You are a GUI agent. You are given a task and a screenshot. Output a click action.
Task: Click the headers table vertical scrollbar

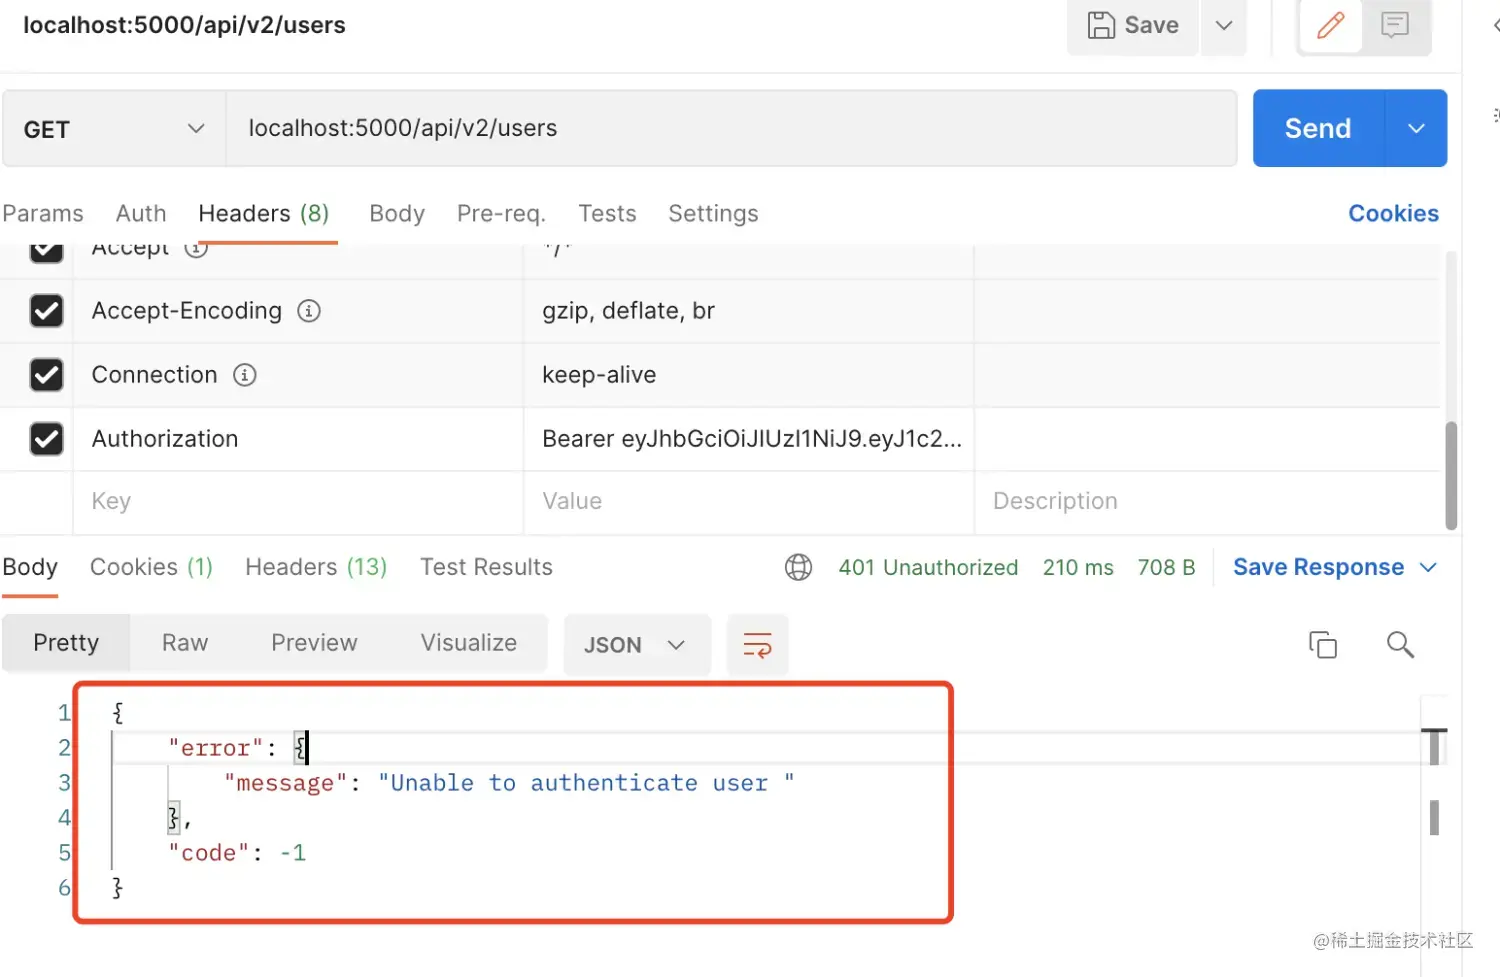tap(1451, 475)
